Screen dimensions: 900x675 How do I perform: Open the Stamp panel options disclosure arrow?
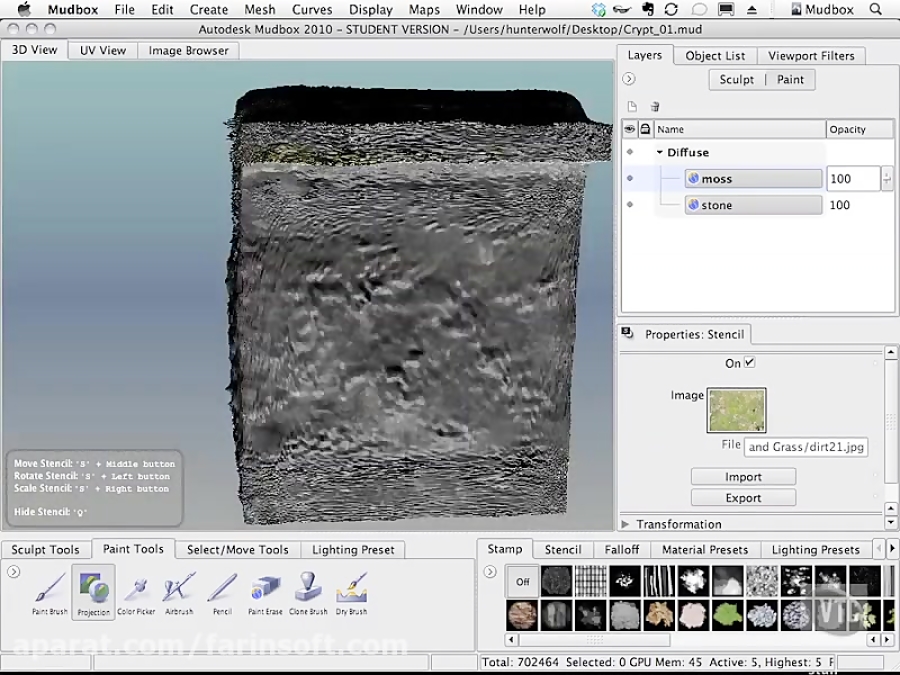[489, 569]
